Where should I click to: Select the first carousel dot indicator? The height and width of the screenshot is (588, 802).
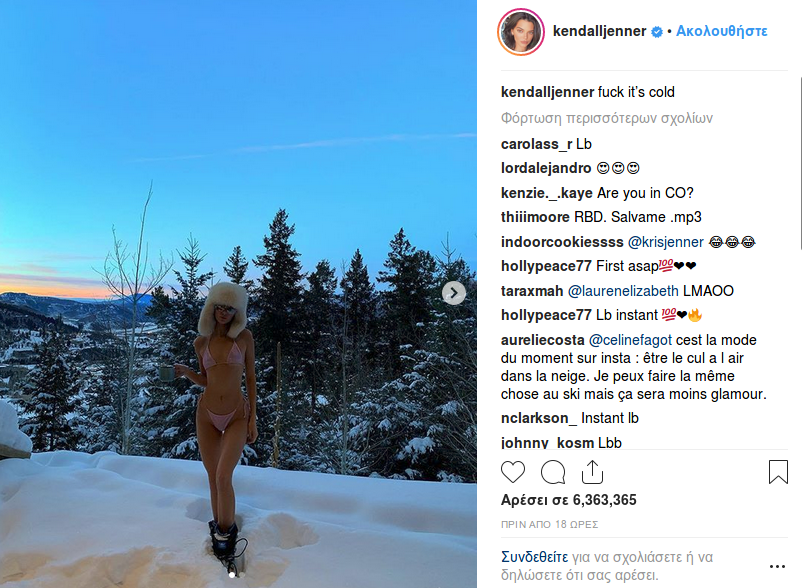pyautogui.click(x=232, y=575)
